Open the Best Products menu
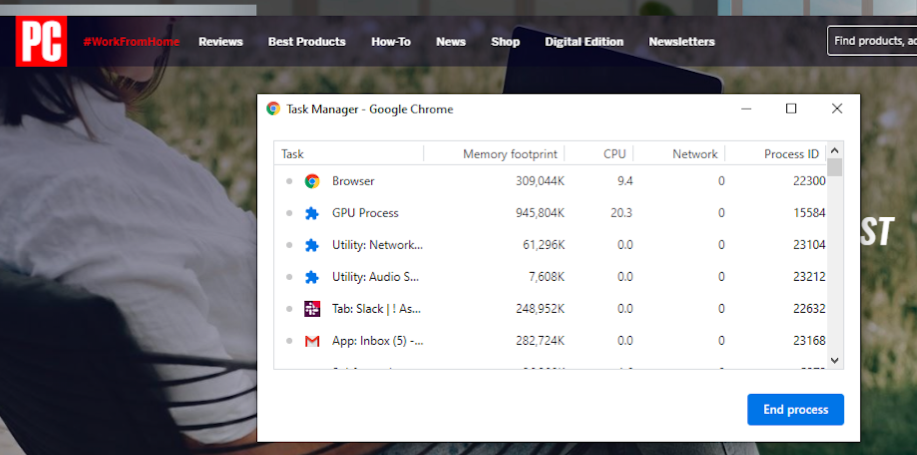Image resolution: width=917 pixels, height=455 pixels. point(307,42)
